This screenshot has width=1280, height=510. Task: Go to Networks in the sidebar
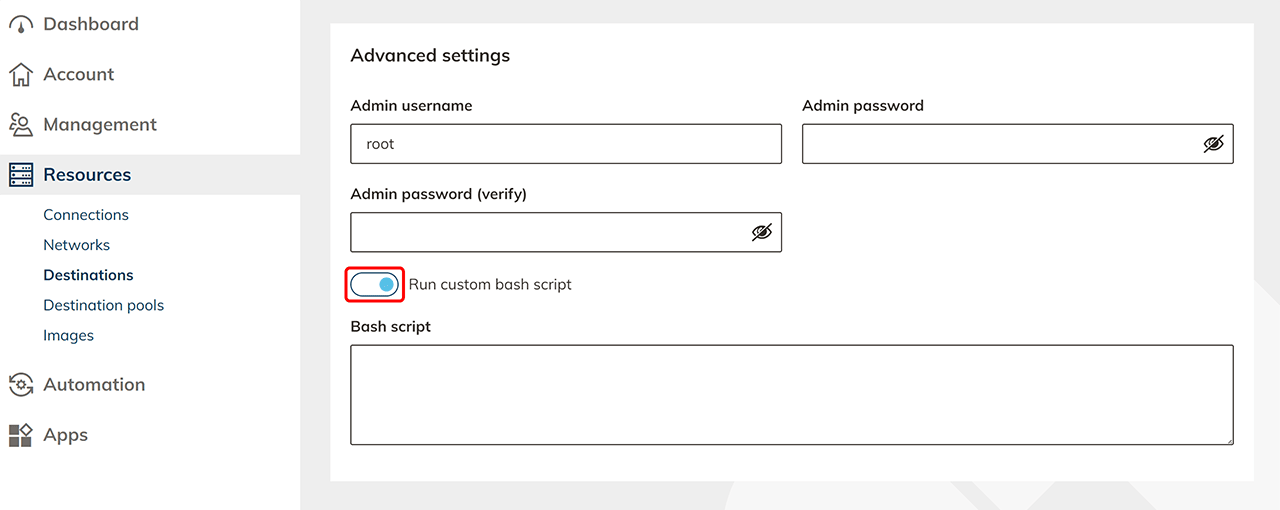(x=76, y=245)
